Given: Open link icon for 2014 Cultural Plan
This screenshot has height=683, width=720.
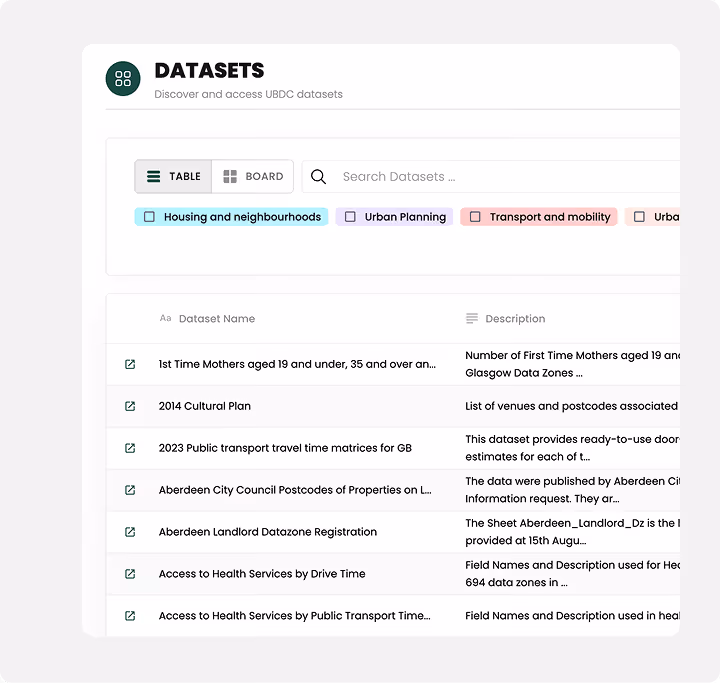Looking at the screenshot, I should point(130,406).
